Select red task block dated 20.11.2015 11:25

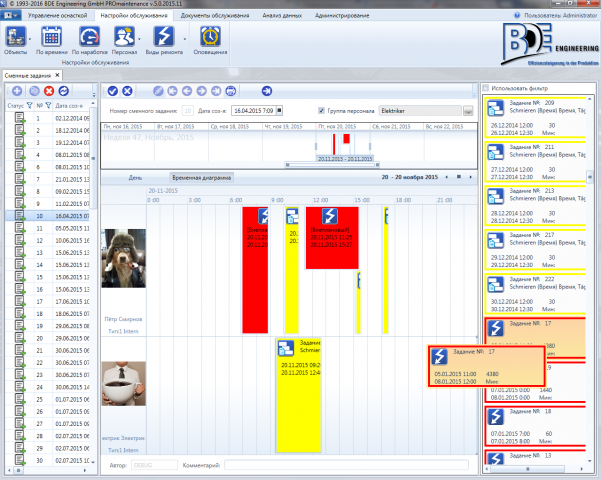coord(332,238)
